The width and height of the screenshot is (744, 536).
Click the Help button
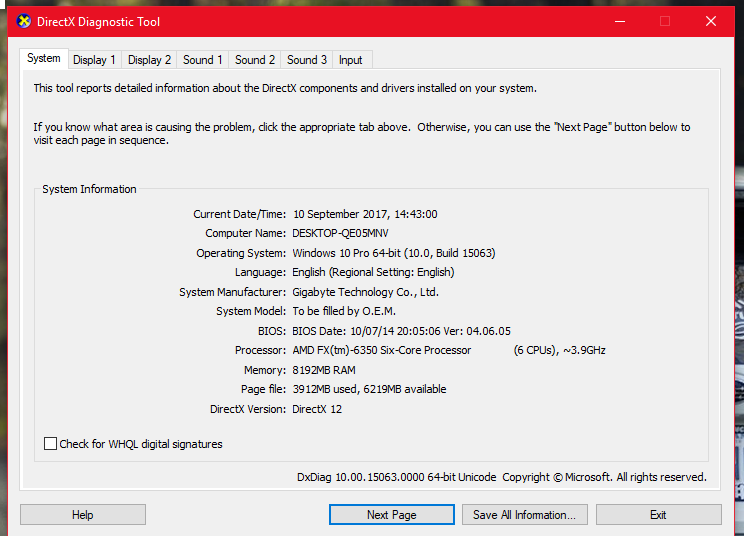tap(83, 515)
